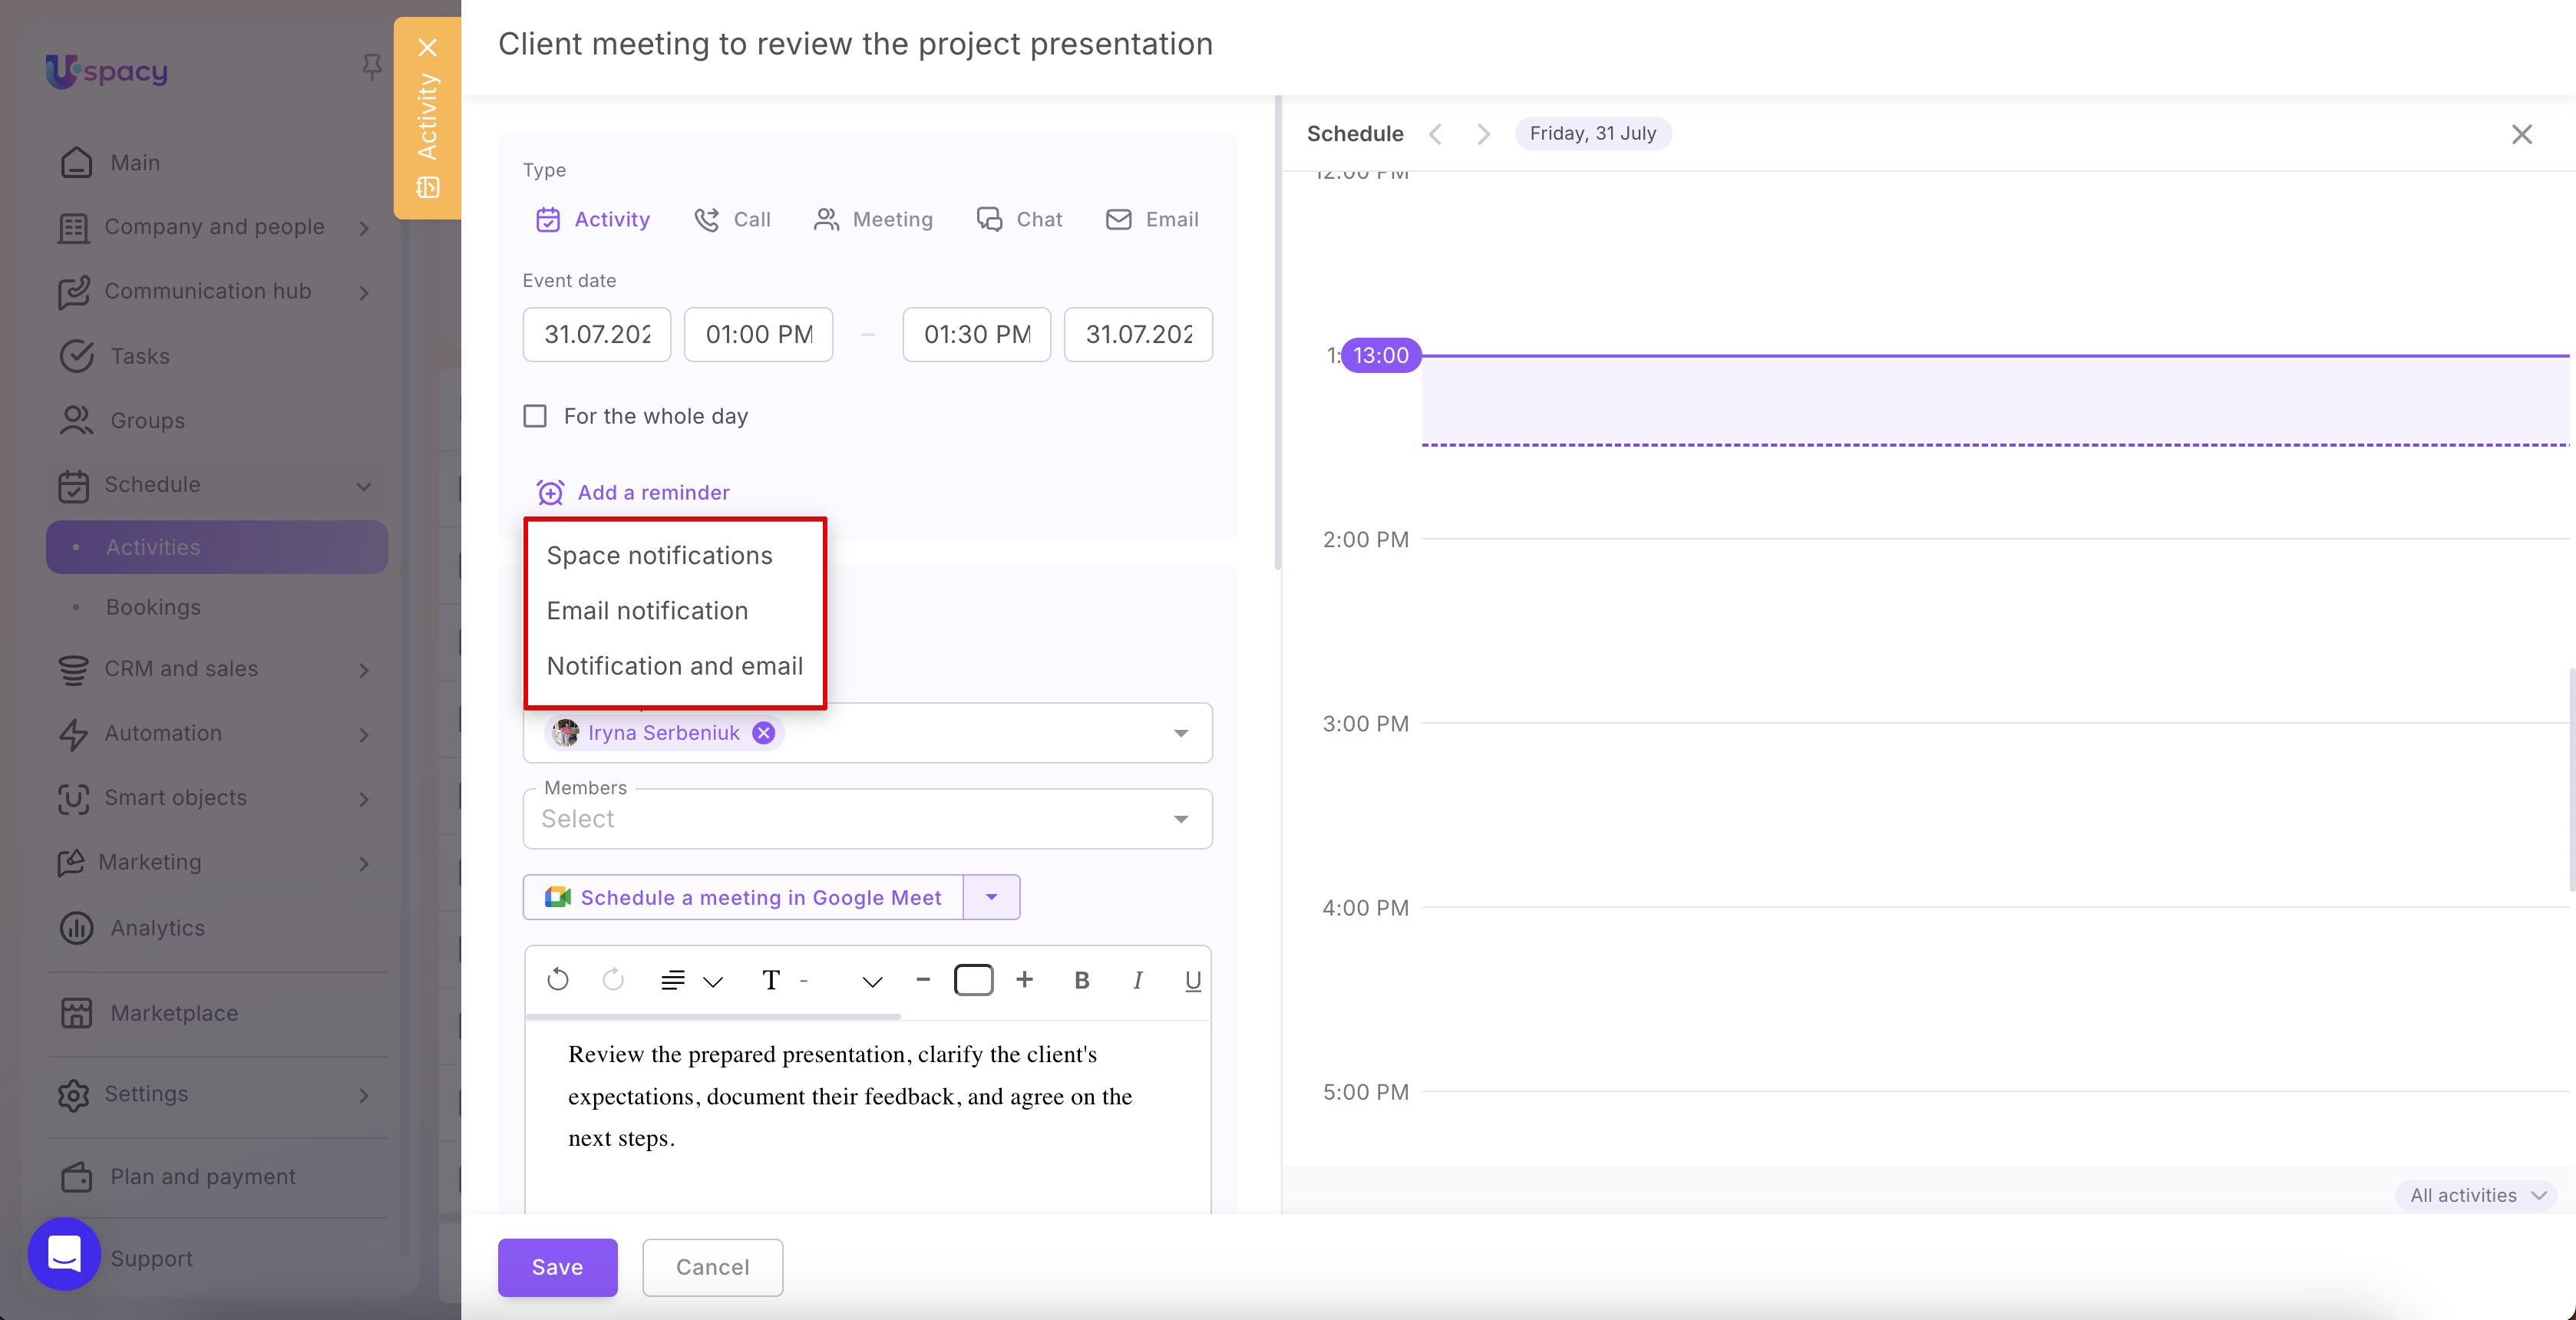Expand Smart objects menu

pos(364,798)
